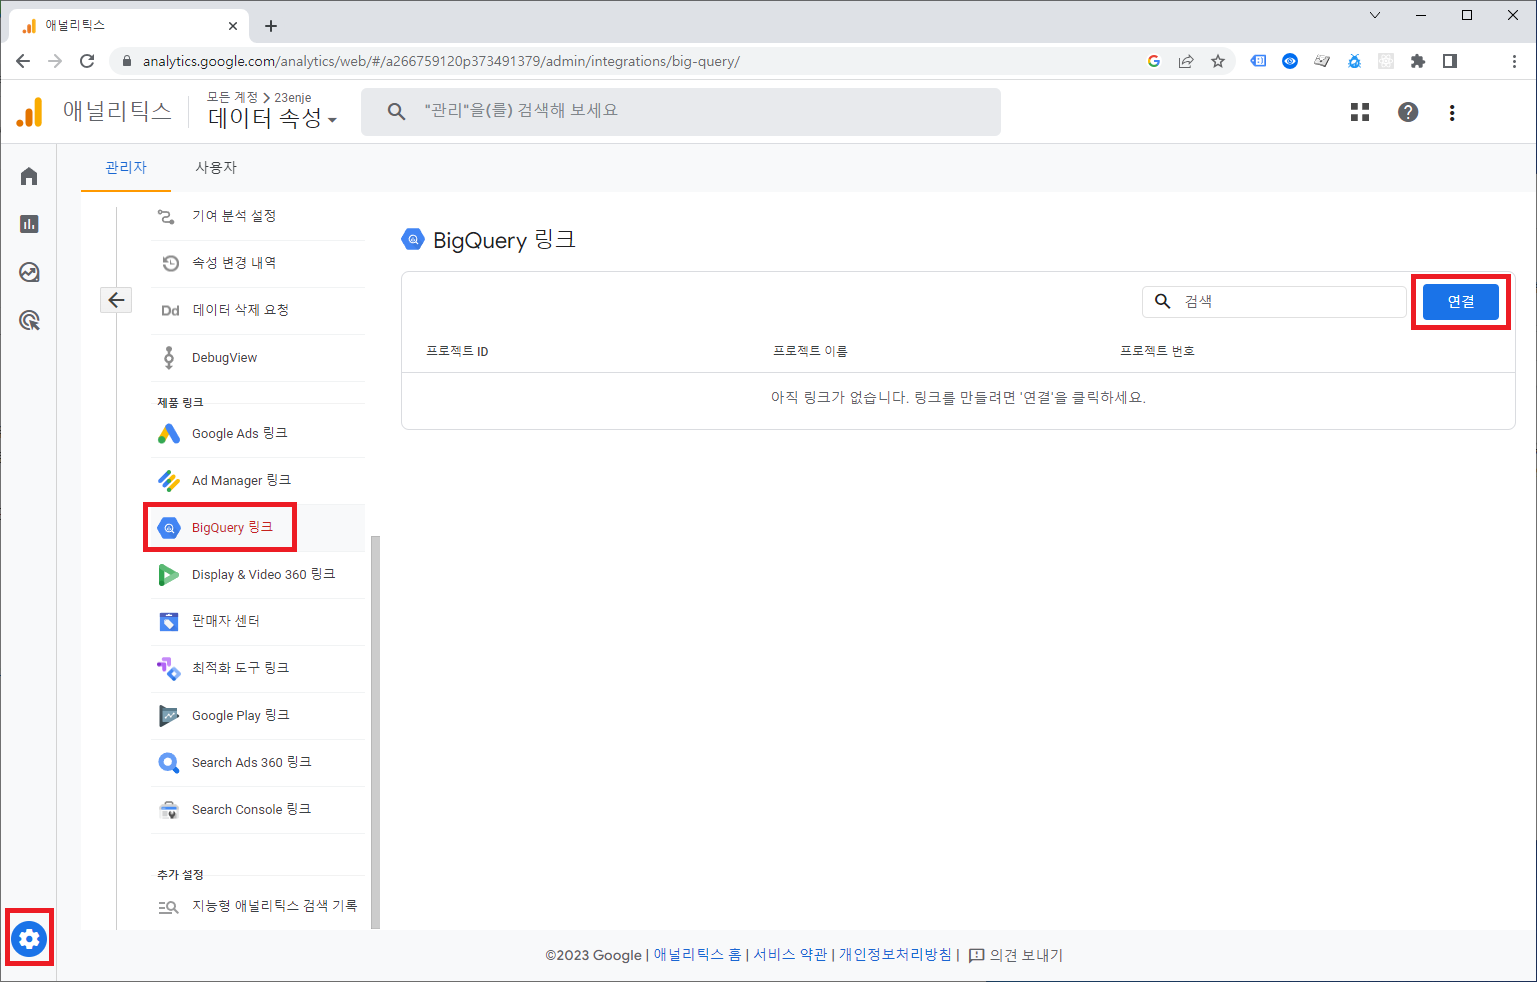
Task: Focus the BigQuery links 검색 field
Action: point(1274,301)
